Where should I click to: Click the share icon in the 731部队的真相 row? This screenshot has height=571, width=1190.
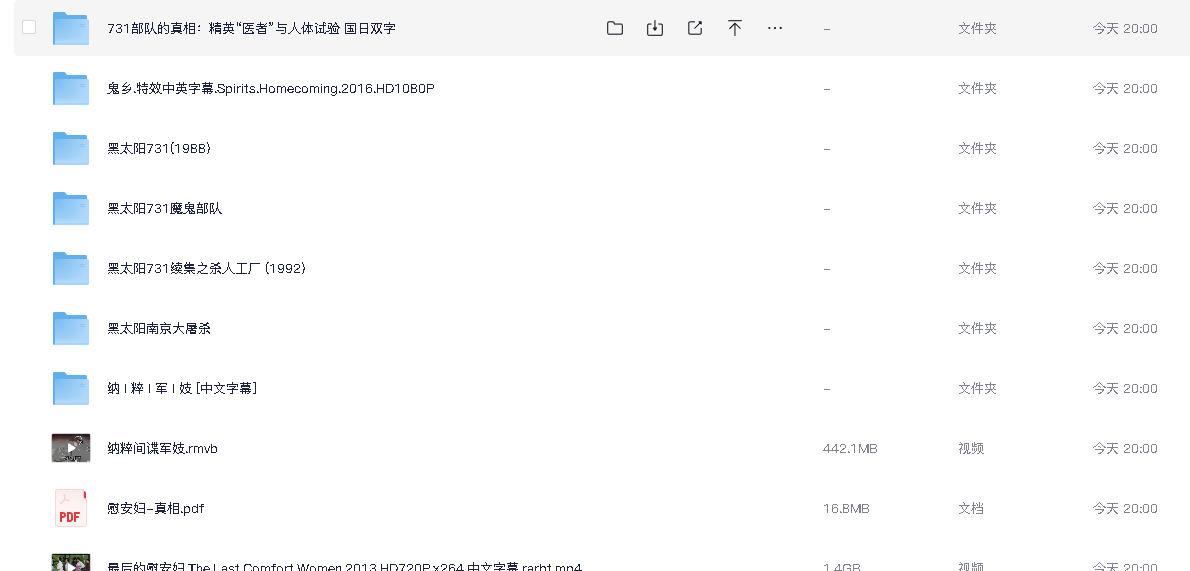(694, 28)
